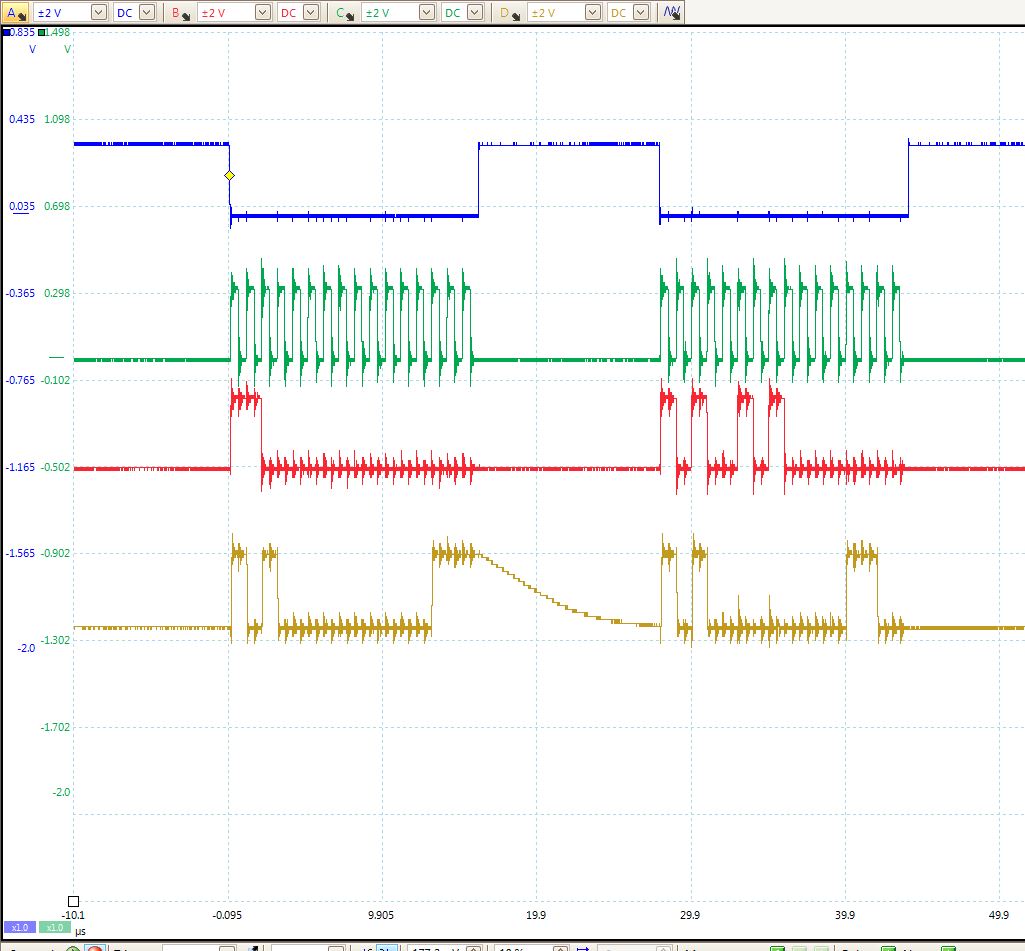Expand Channel A DC coupling dropdown
This screenshot has height=951, width=1025.
pyautogui.click(x=147, y=12)
